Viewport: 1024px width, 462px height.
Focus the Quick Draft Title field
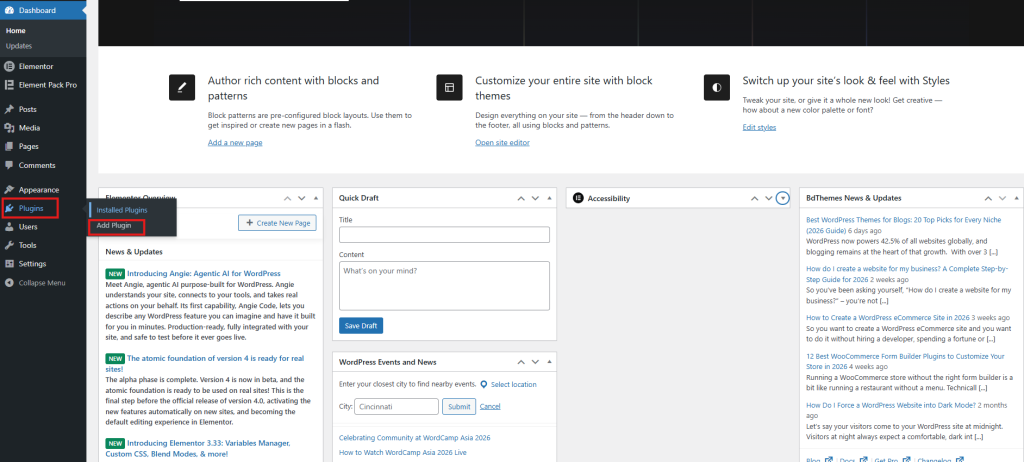tap(444, 235)
